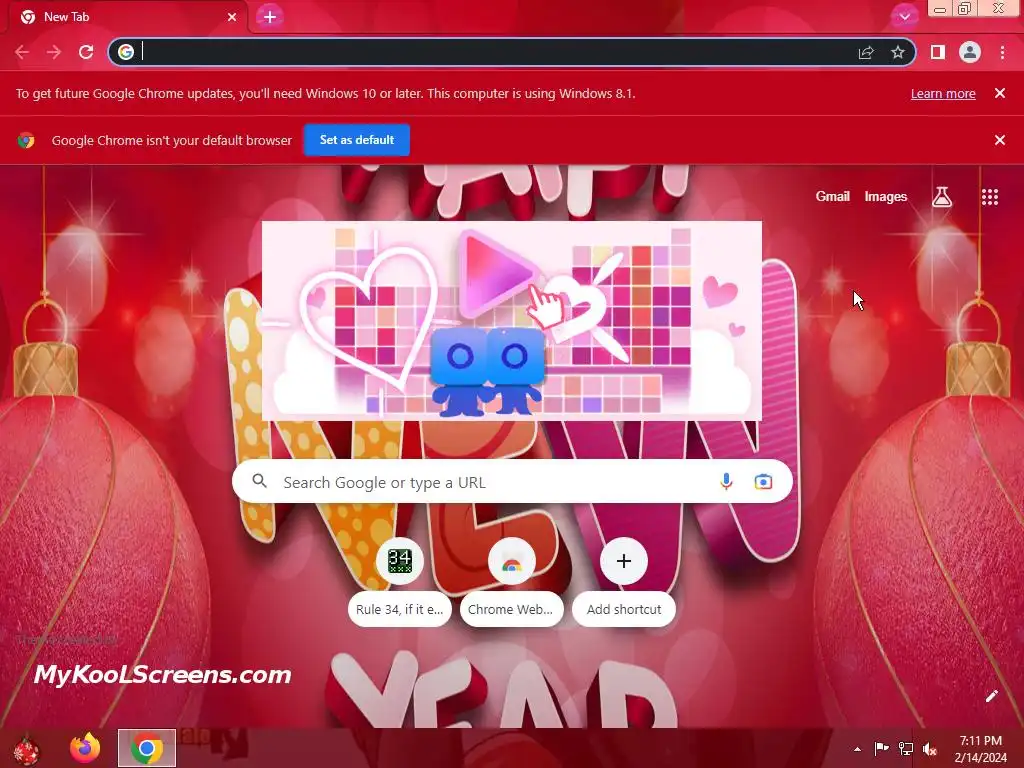Screen dimensions: 1024x768
Task: Launch Firefox from the taskbar
Action: click(85, 748)
